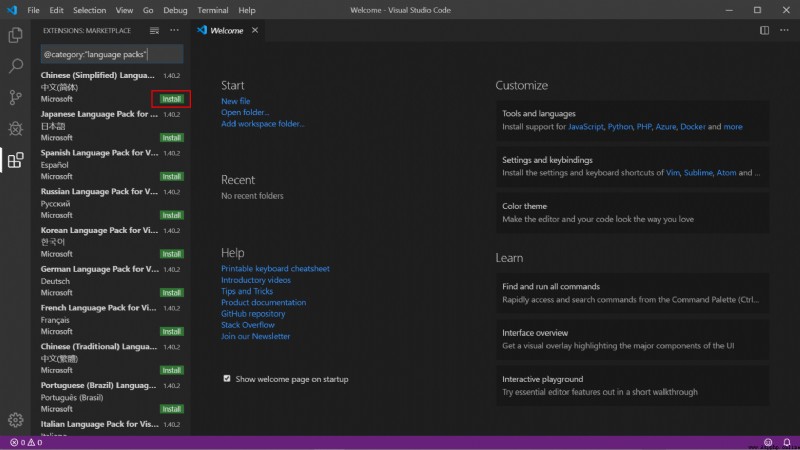Image resolution: width=800 pixels, height=450 pixels.
Task: Click the PHP language support link
Action: (x=644, y=127)
